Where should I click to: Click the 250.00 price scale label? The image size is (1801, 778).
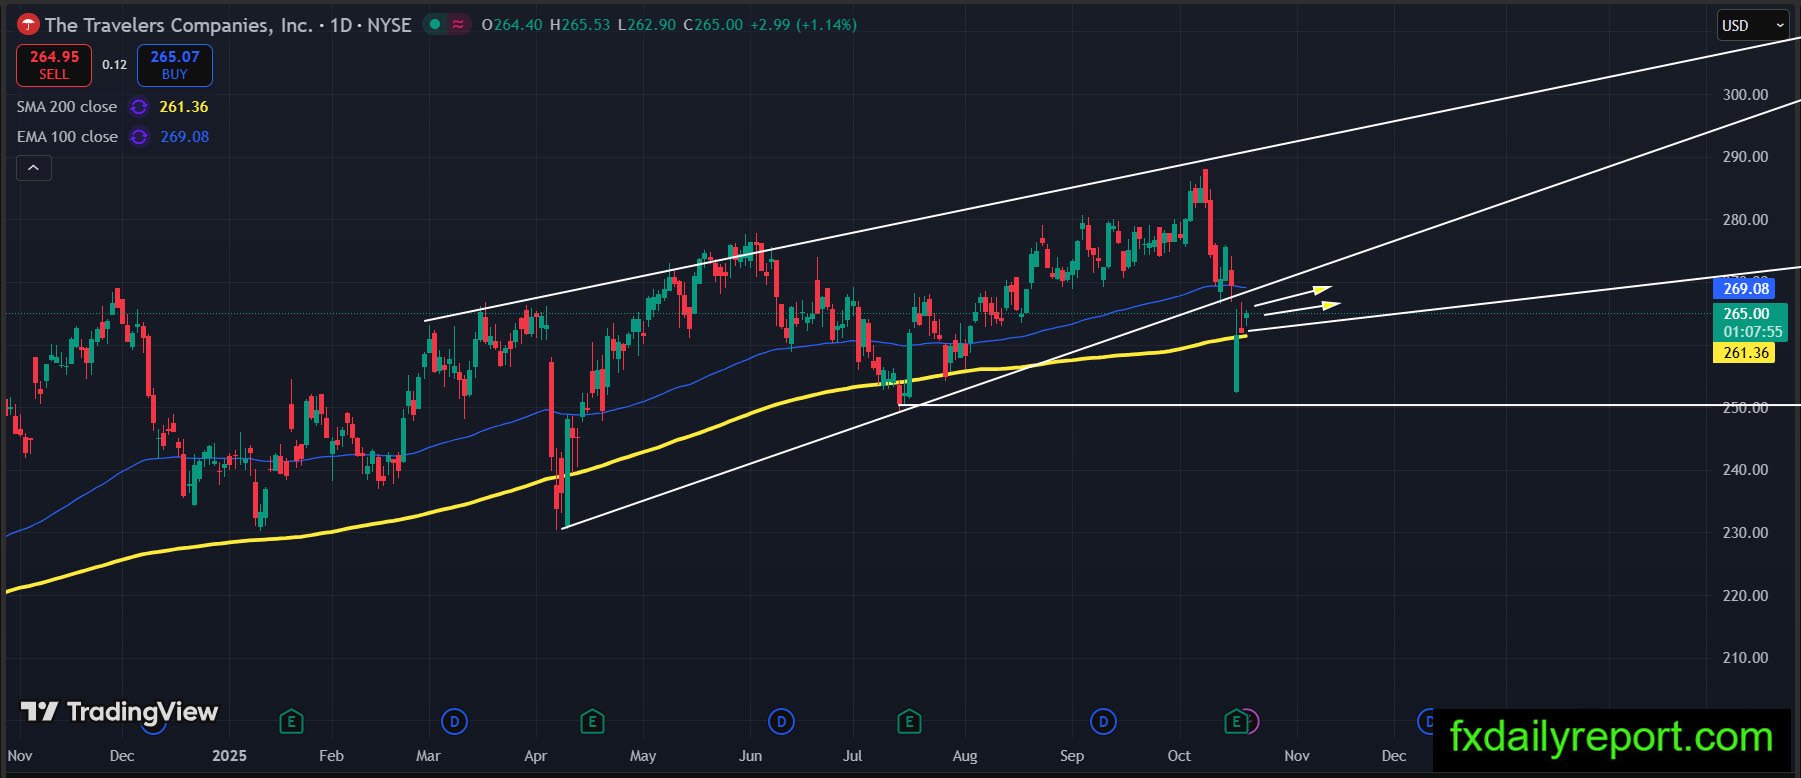[x=1745, y=408]
